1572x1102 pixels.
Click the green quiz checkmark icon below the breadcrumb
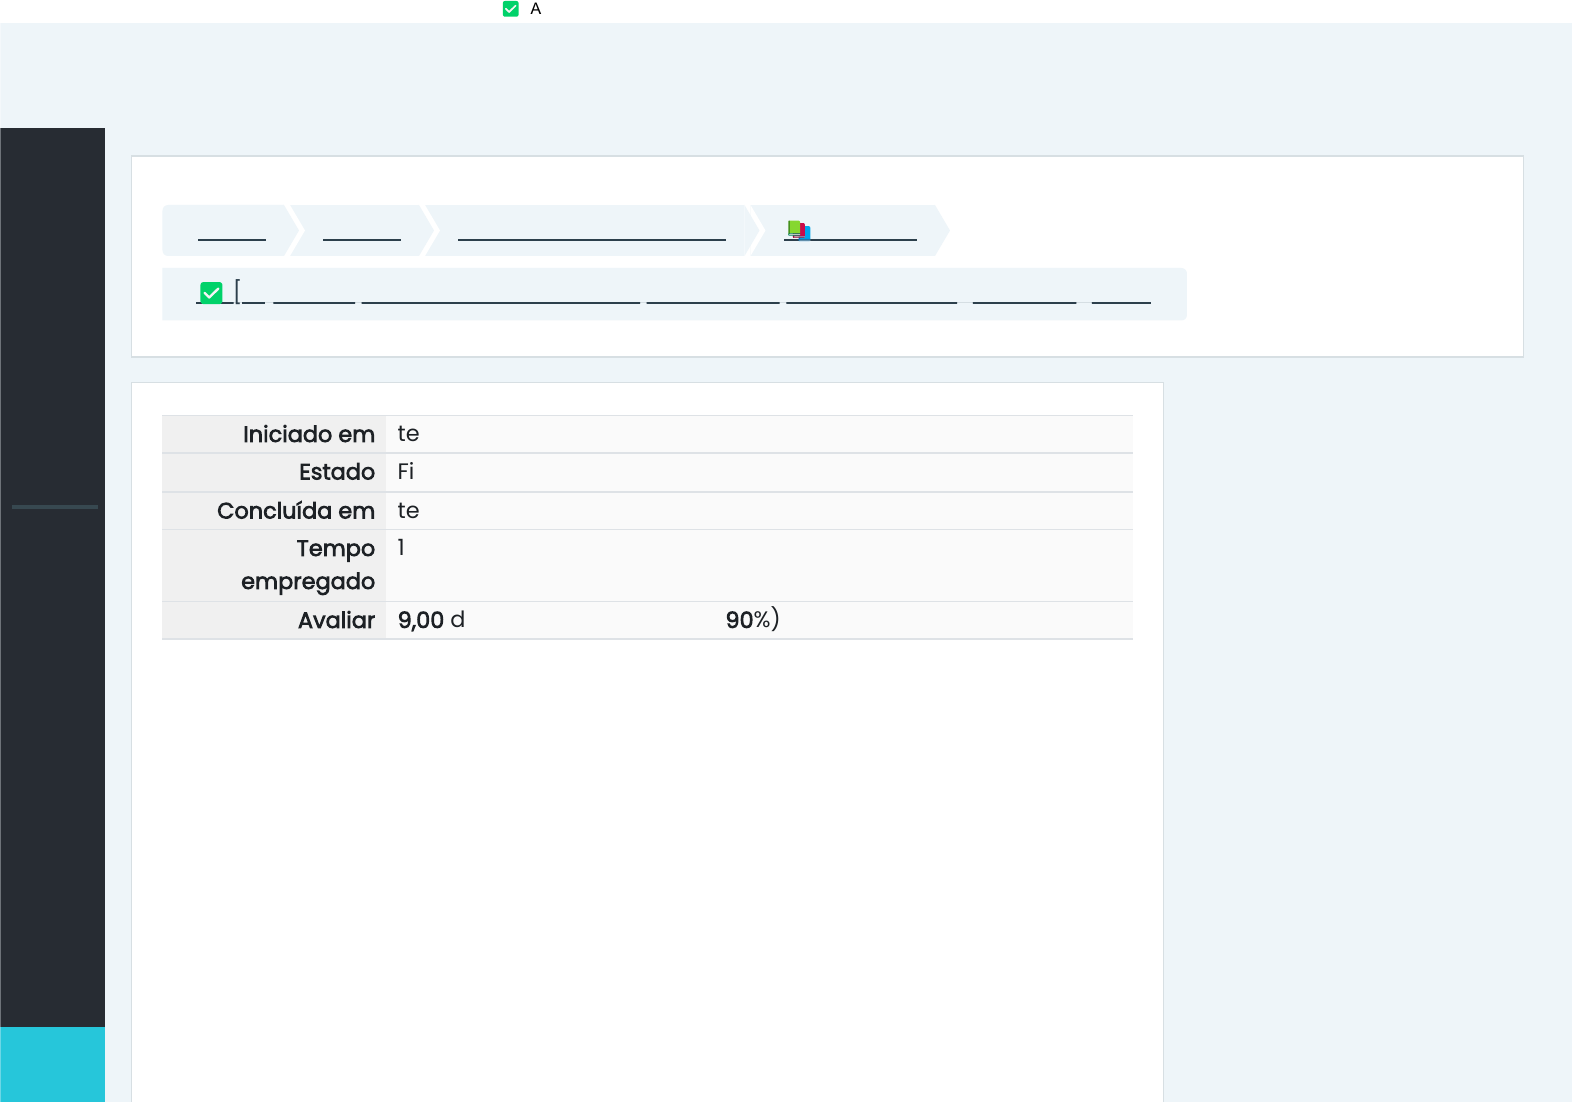click(211, 293)
